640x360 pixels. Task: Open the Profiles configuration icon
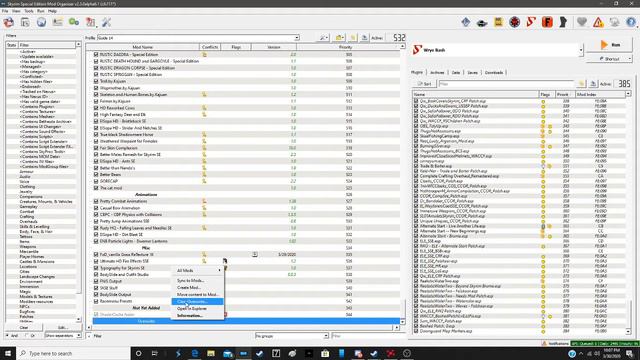(x=58, y=22)
